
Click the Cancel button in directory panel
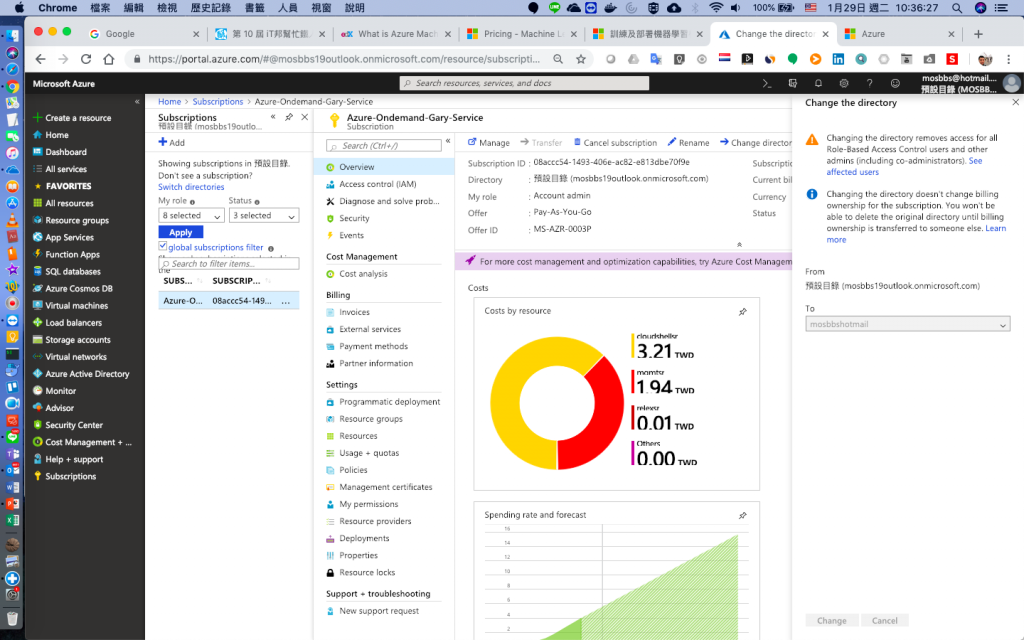884,620
